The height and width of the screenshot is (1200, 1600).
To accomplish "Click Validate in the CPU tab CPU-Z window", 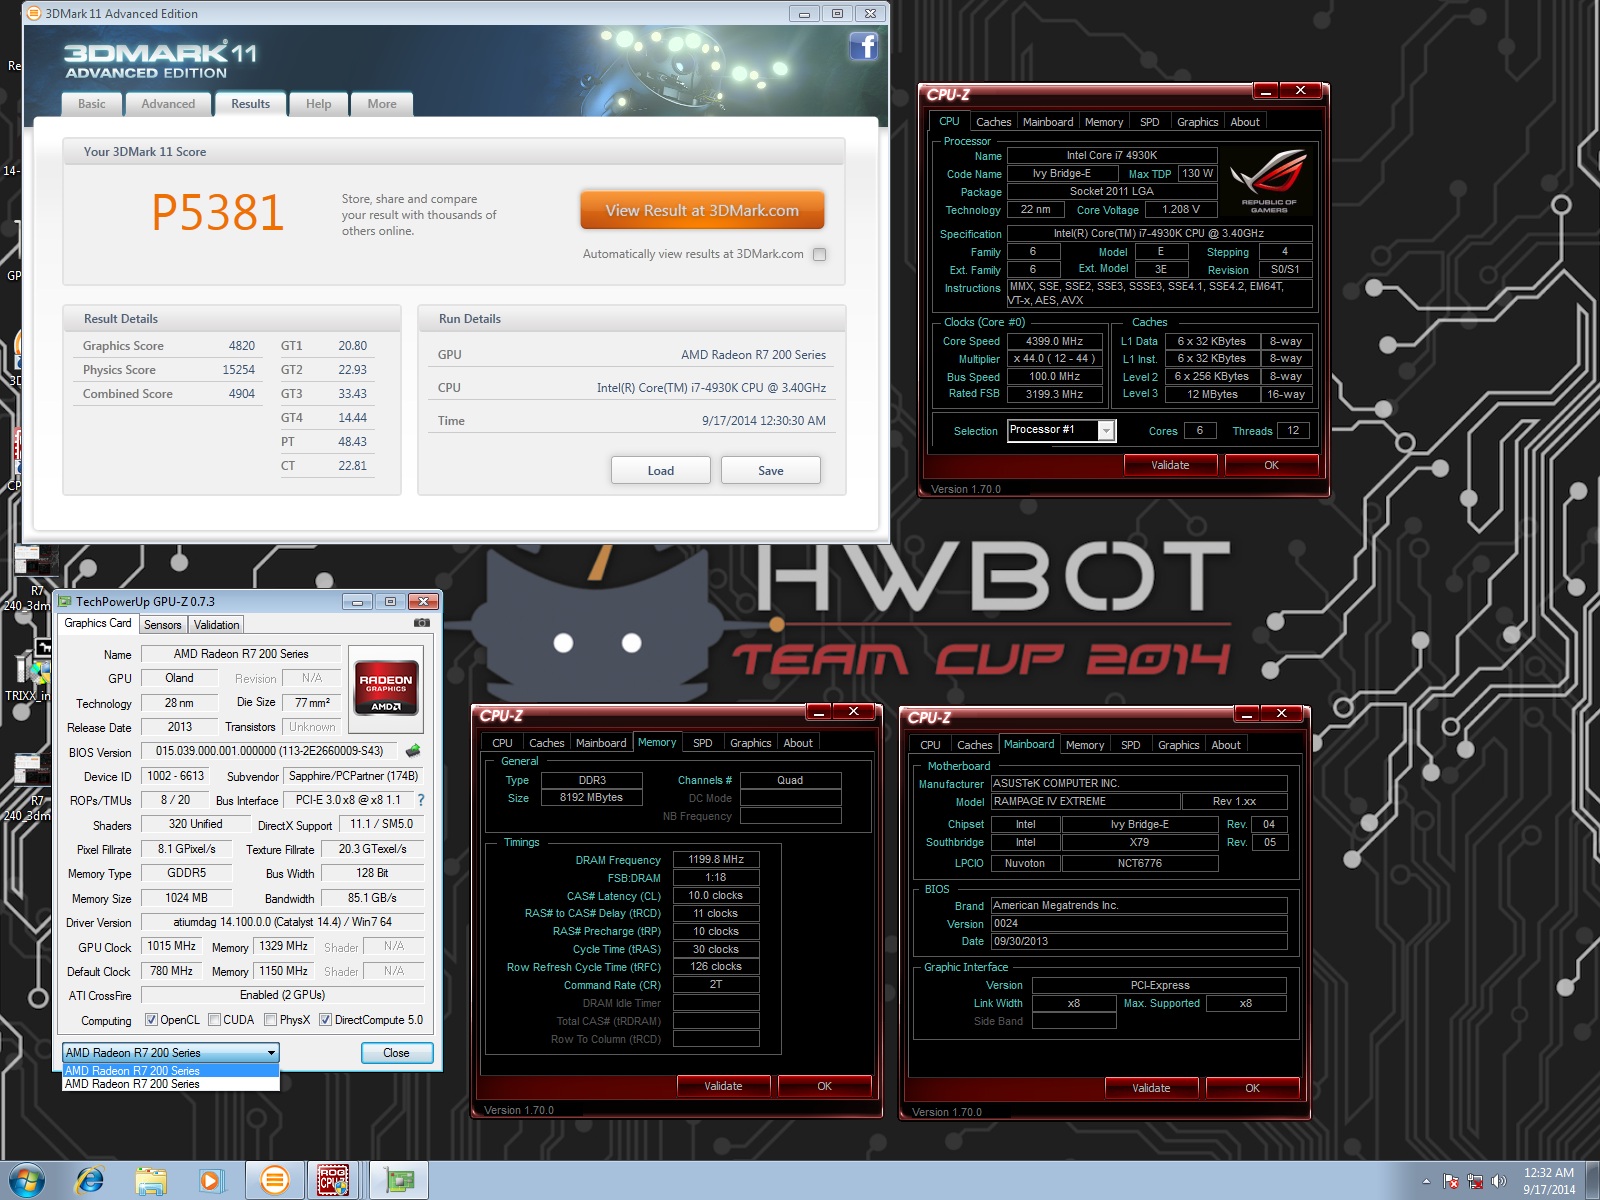I will 1170,465.
